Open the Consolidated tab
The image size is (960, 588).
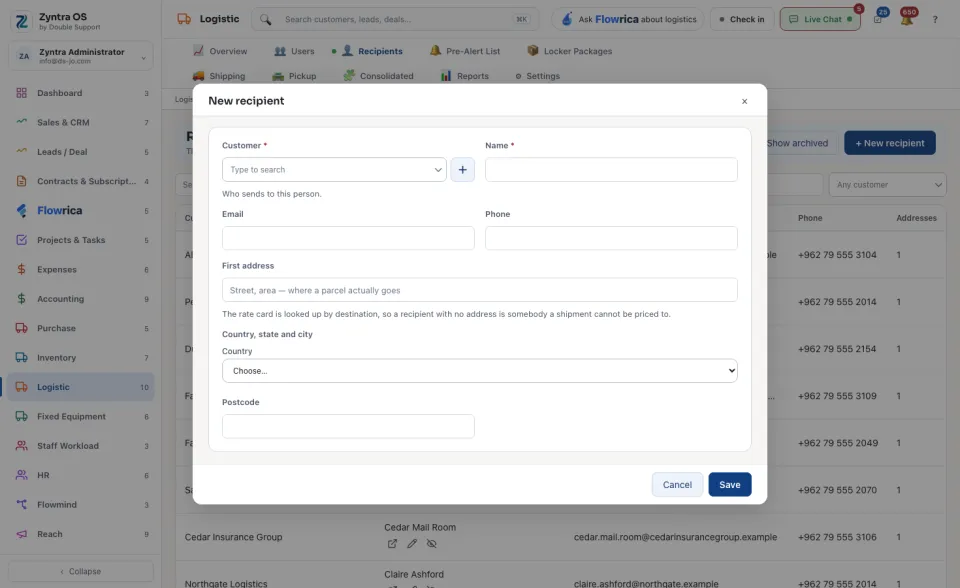tap(378, 76)
